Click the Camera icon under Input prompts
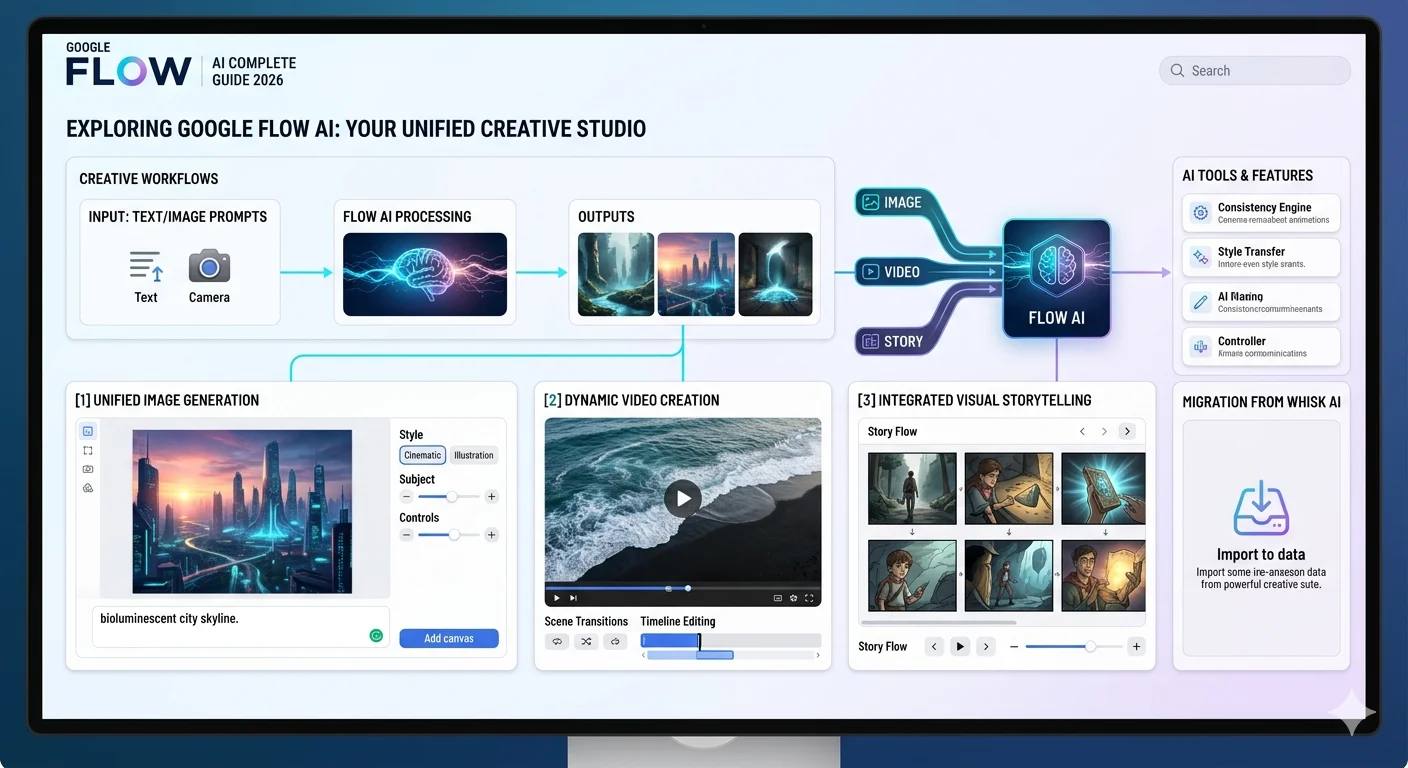The height and width of the screenshot is (768, 1408). pos(209,266)
